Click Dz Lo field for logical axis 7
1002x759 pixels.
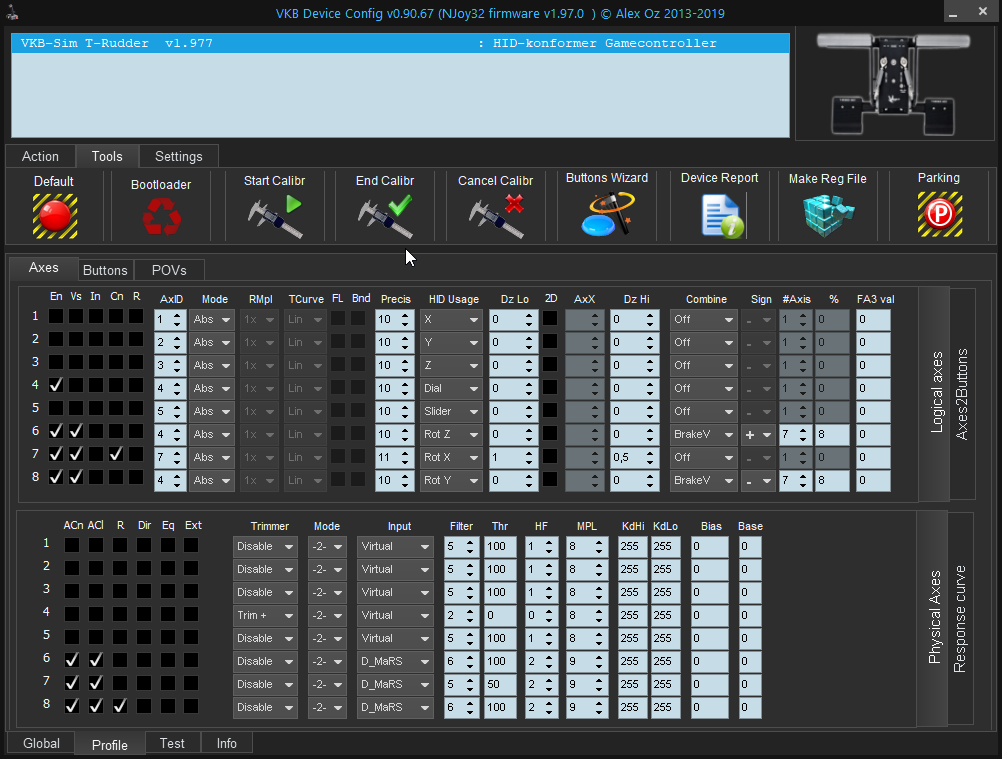(x=514, y=457)
